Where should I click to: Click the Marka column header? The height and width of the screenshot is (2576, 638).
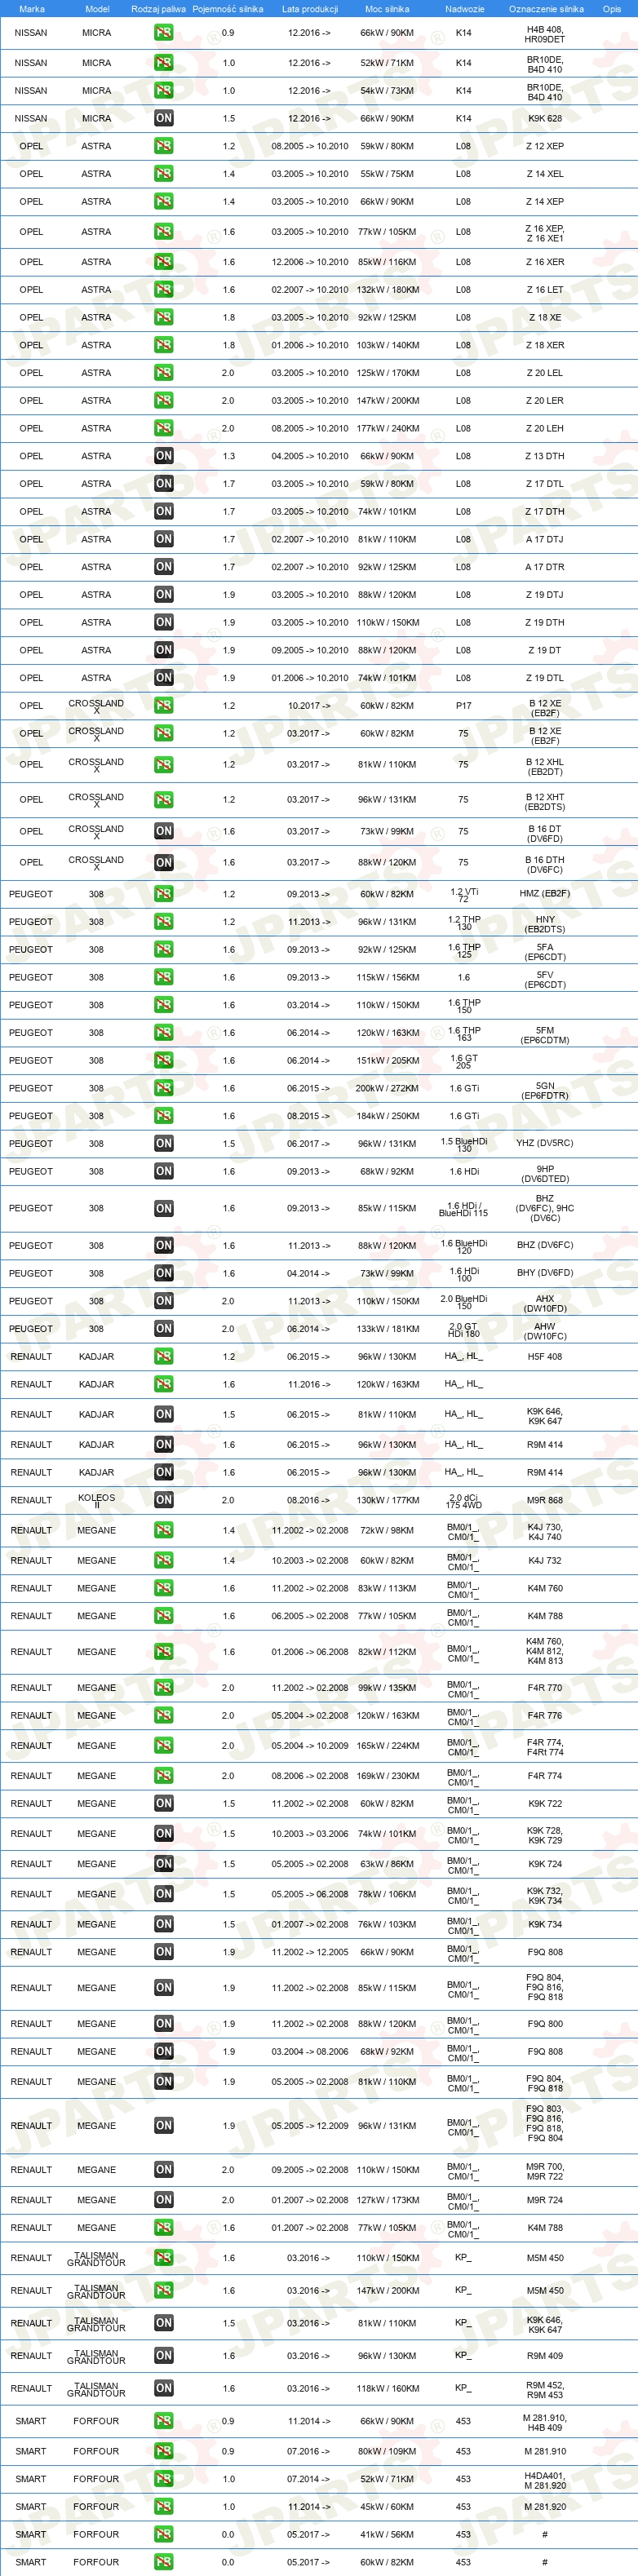[x=32, y=9]
